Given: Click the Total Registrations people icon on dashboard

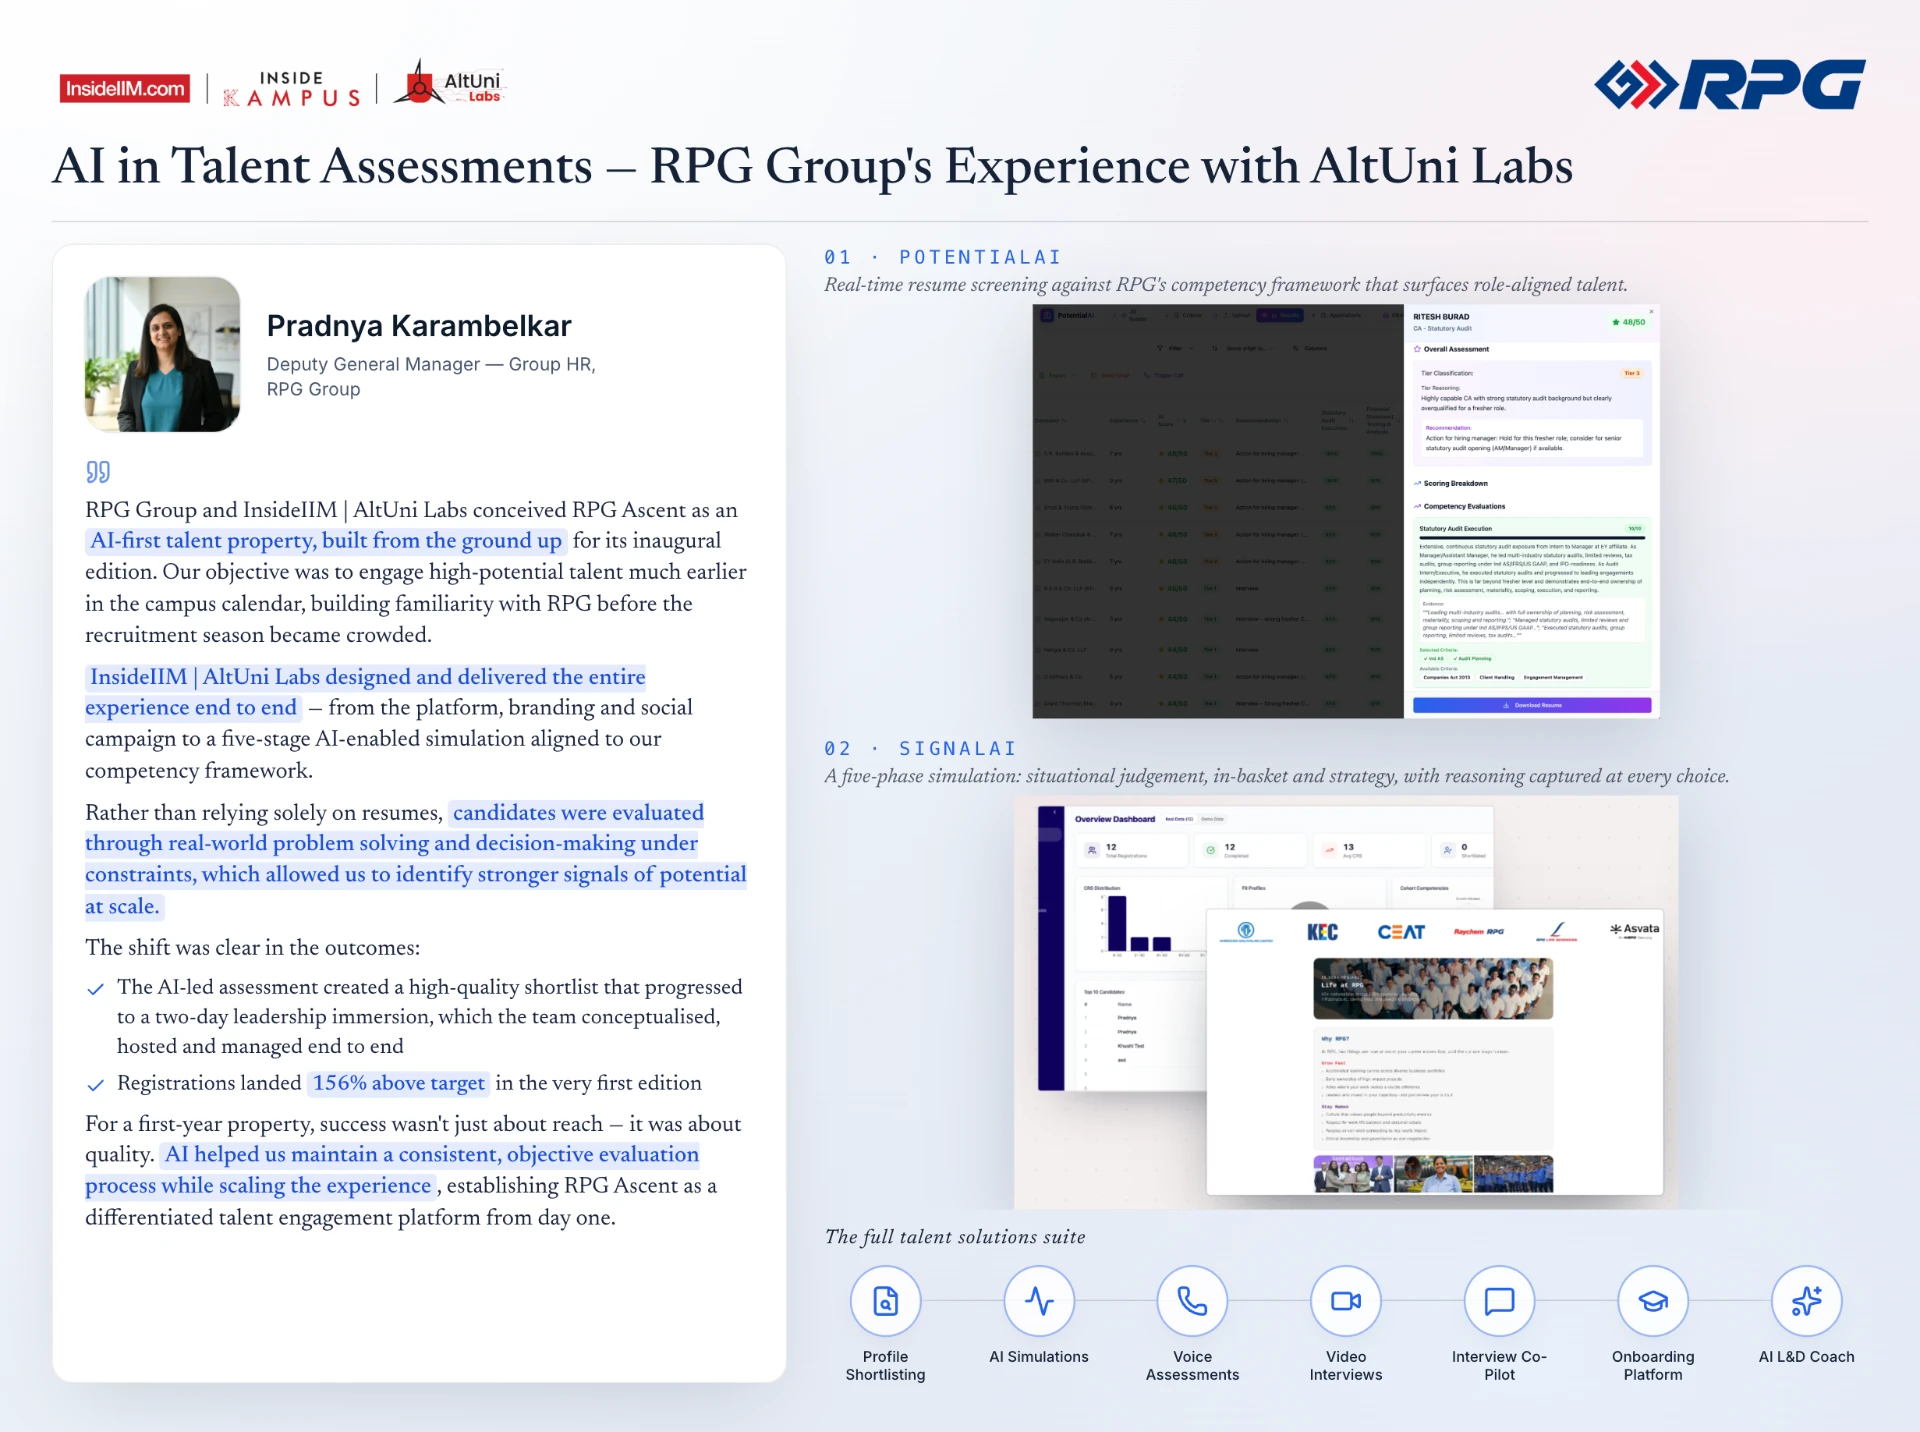Looking at the screenshot, I should [x=1092, y=850].
